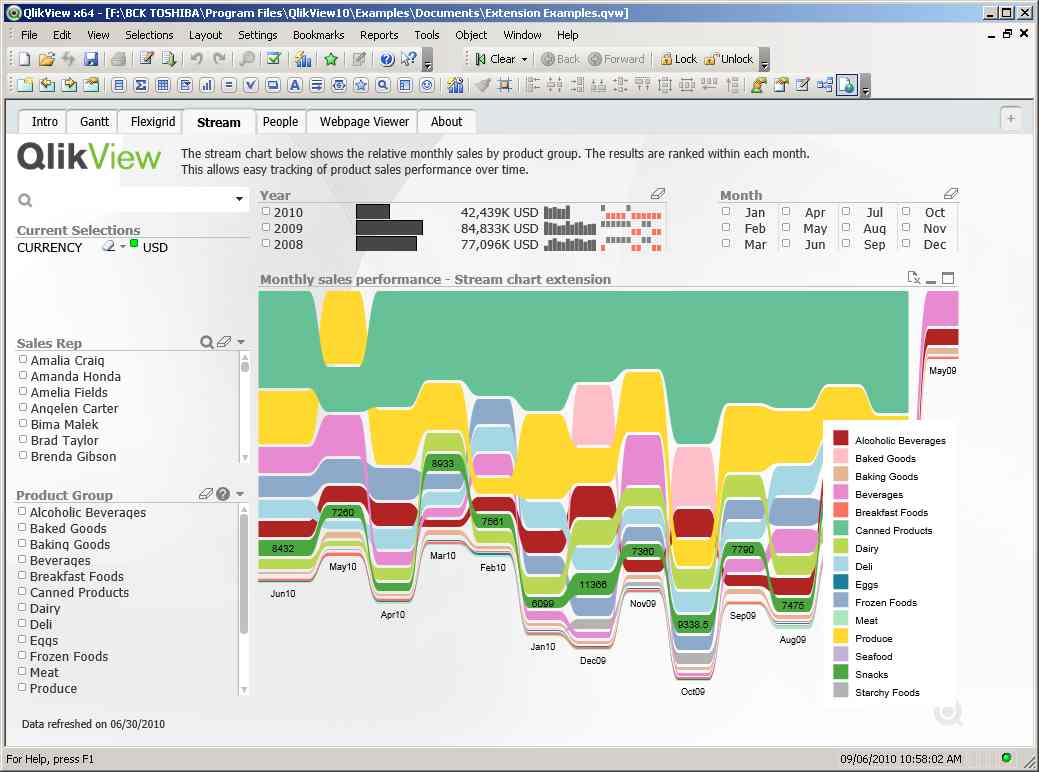Click the help question mark in Product Group
1039x772 pixels.
pyautogui.click(x=223, y=494)
